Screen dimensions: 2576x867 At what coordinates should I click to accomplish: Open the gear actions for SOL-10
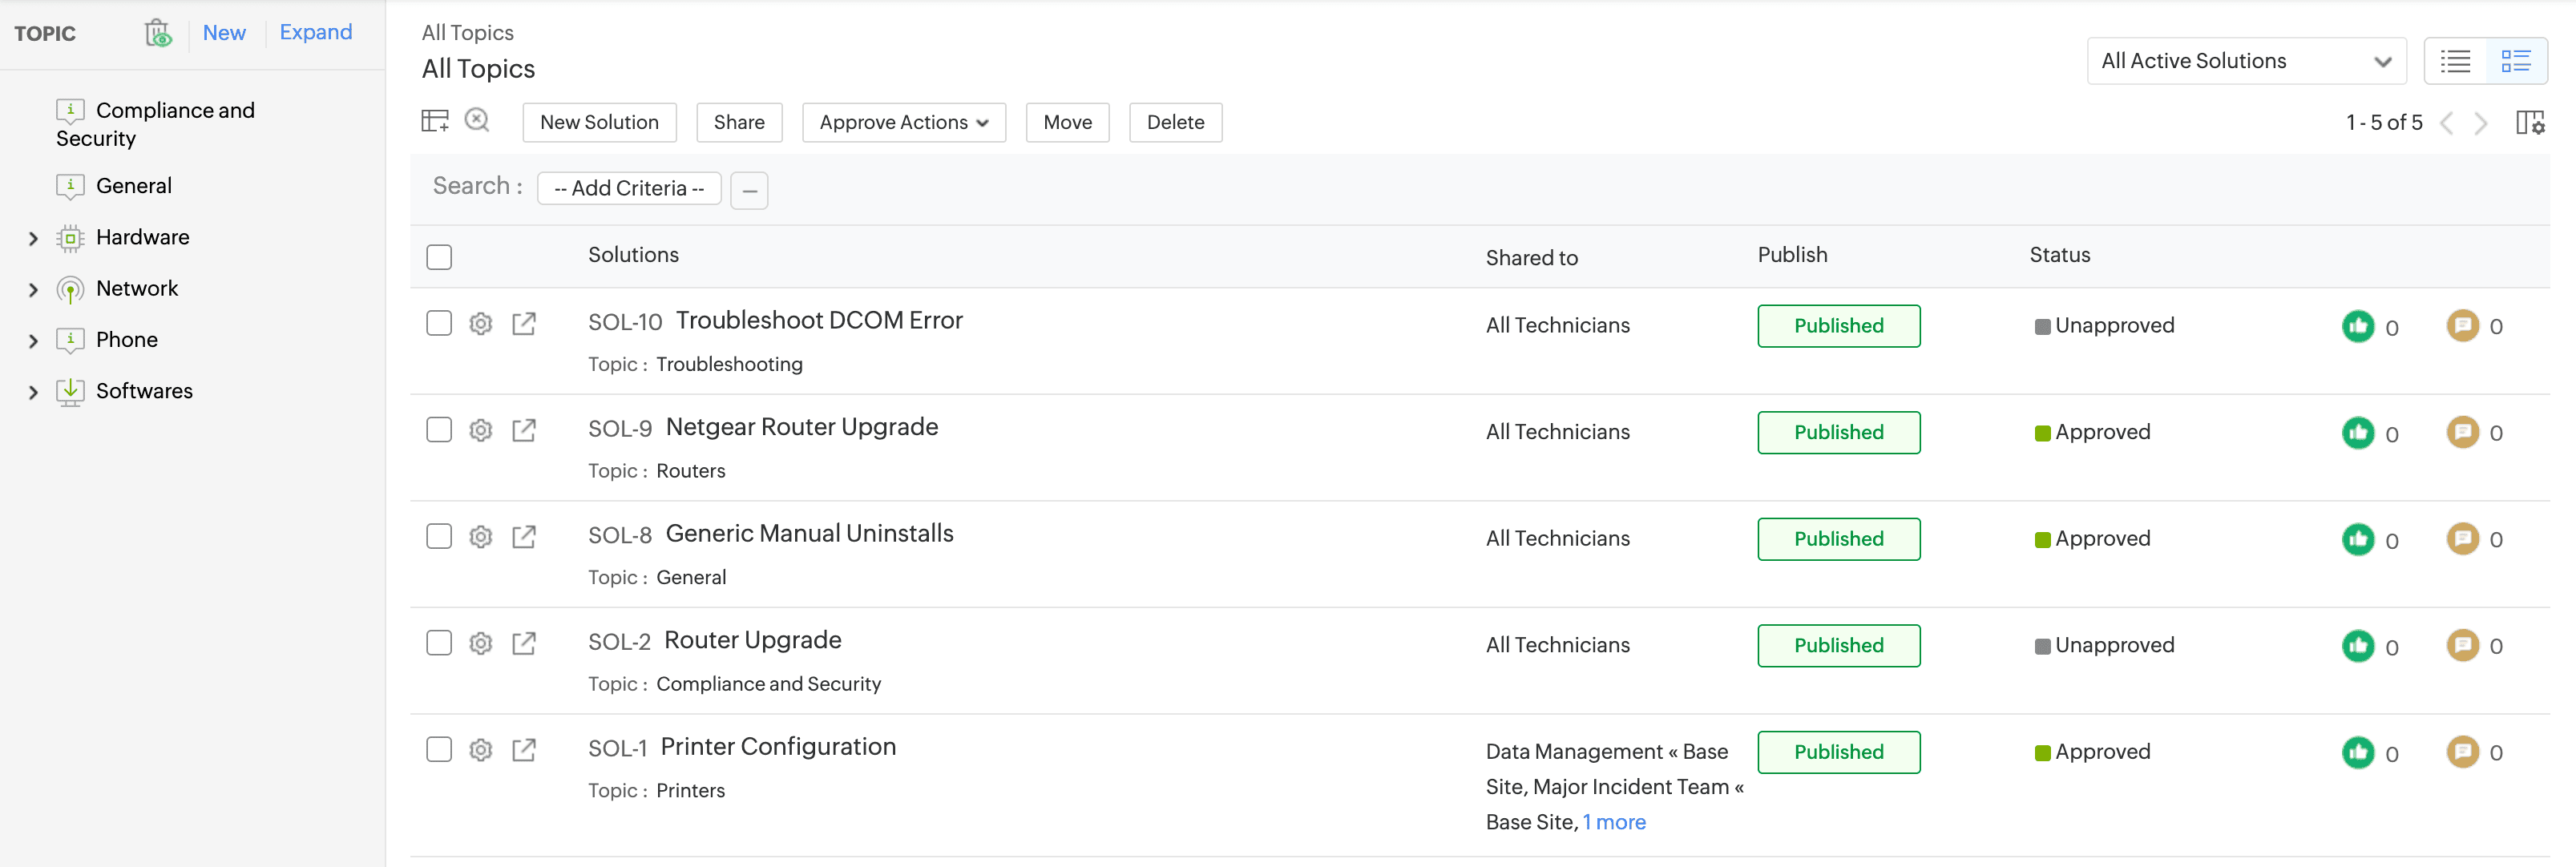[481, 324]
